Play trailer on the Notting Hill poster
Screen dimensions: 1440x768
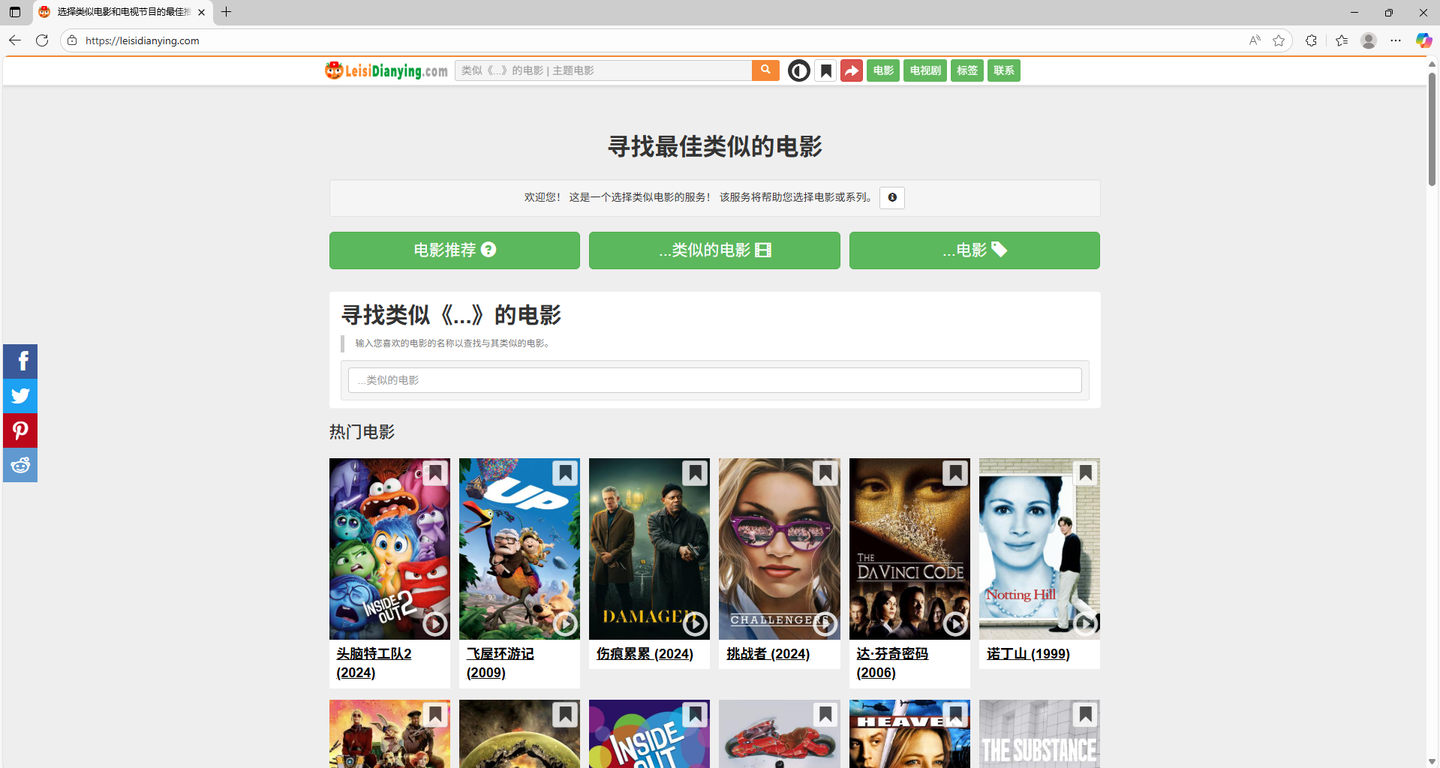[x=1085, y=624]
